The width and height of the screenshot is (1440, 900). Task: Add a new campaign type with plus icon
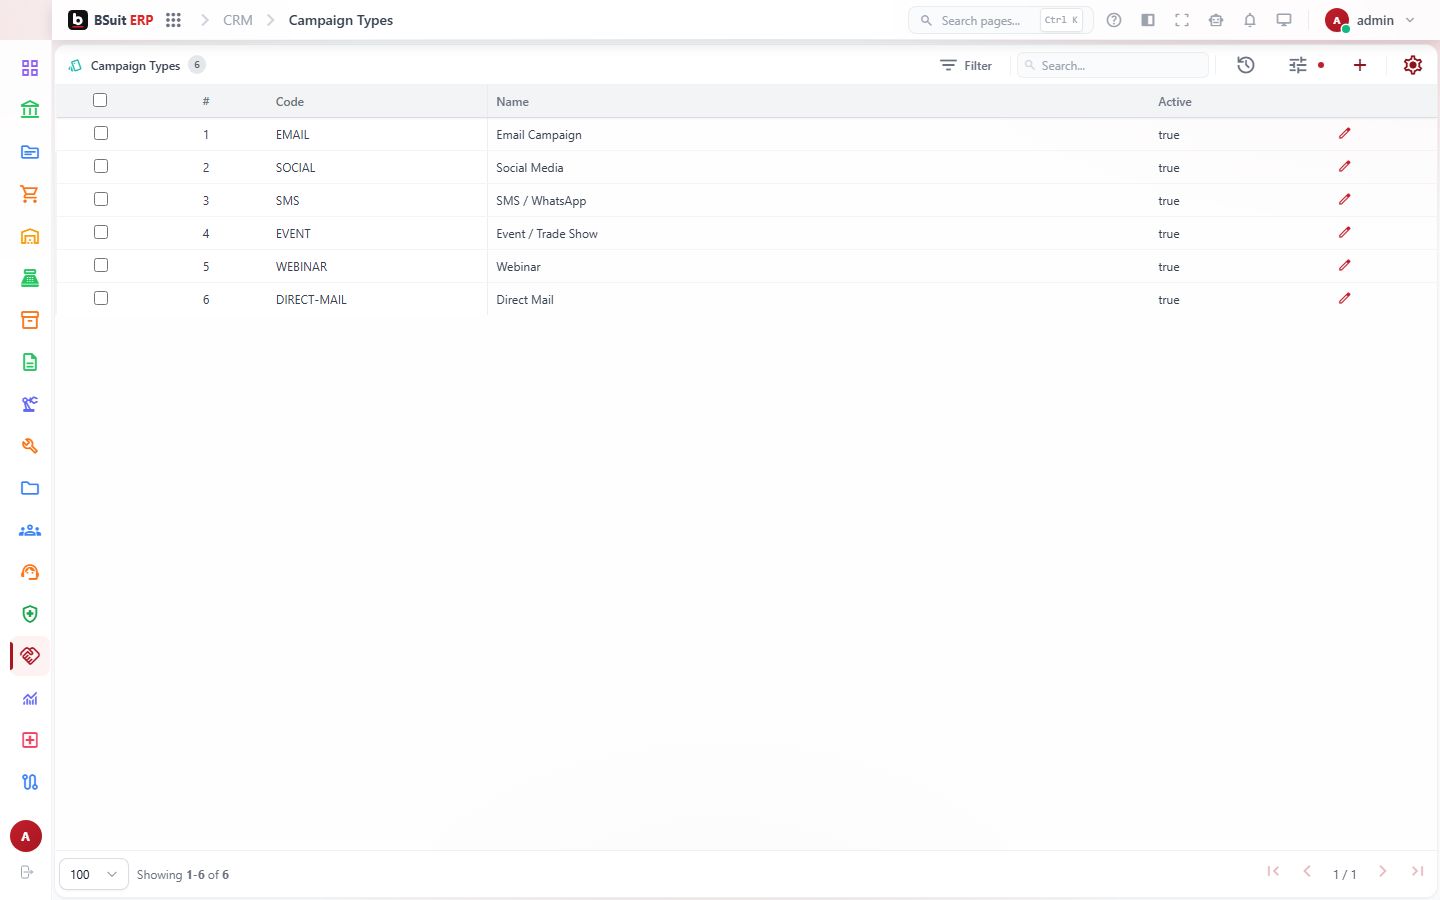[1360, 65]
